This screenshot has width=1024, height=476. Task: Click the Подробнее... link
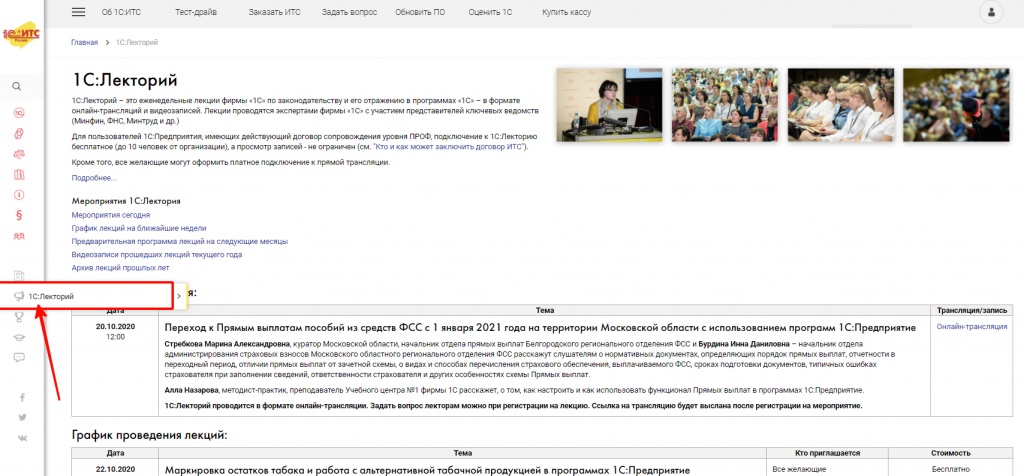pos(94,178)
